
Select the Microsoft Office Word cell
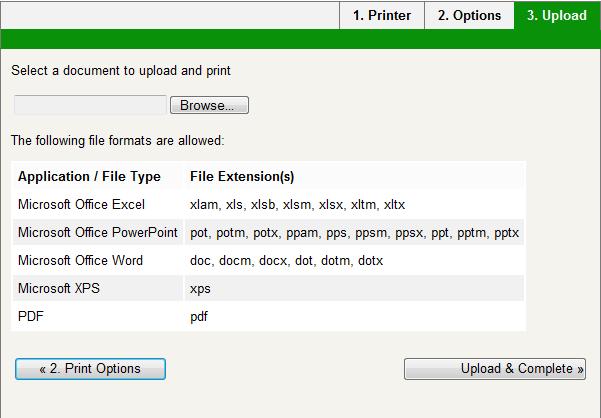pos(98,260)
